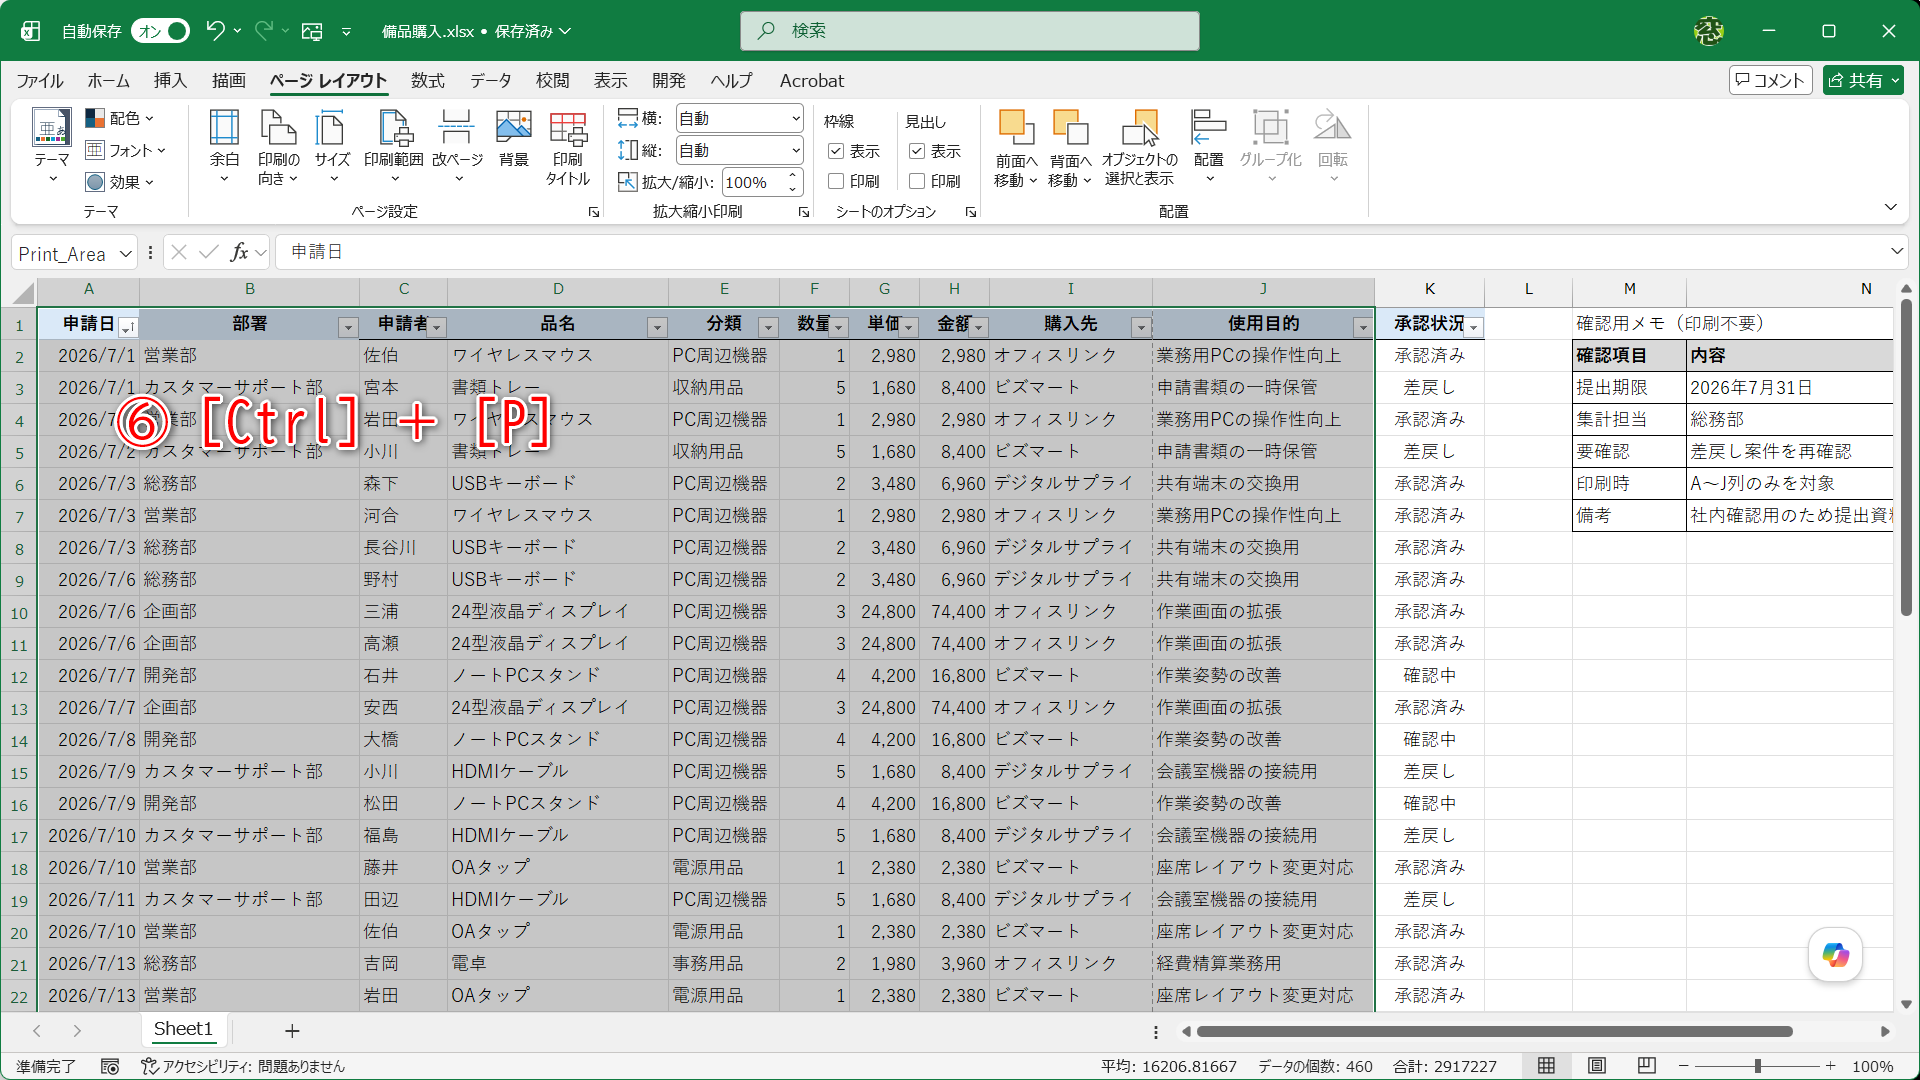
Task: Add a new sheet with plus button
Action: [x=292, y=1031]
